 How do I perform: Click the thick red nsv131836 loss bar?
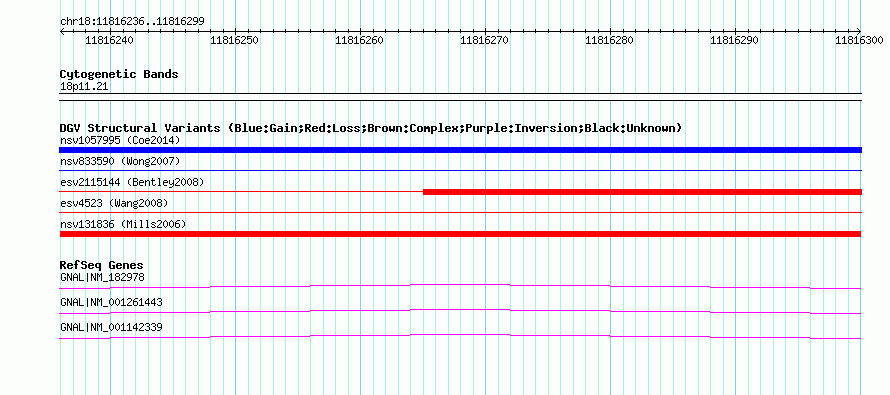click(460, 234)
